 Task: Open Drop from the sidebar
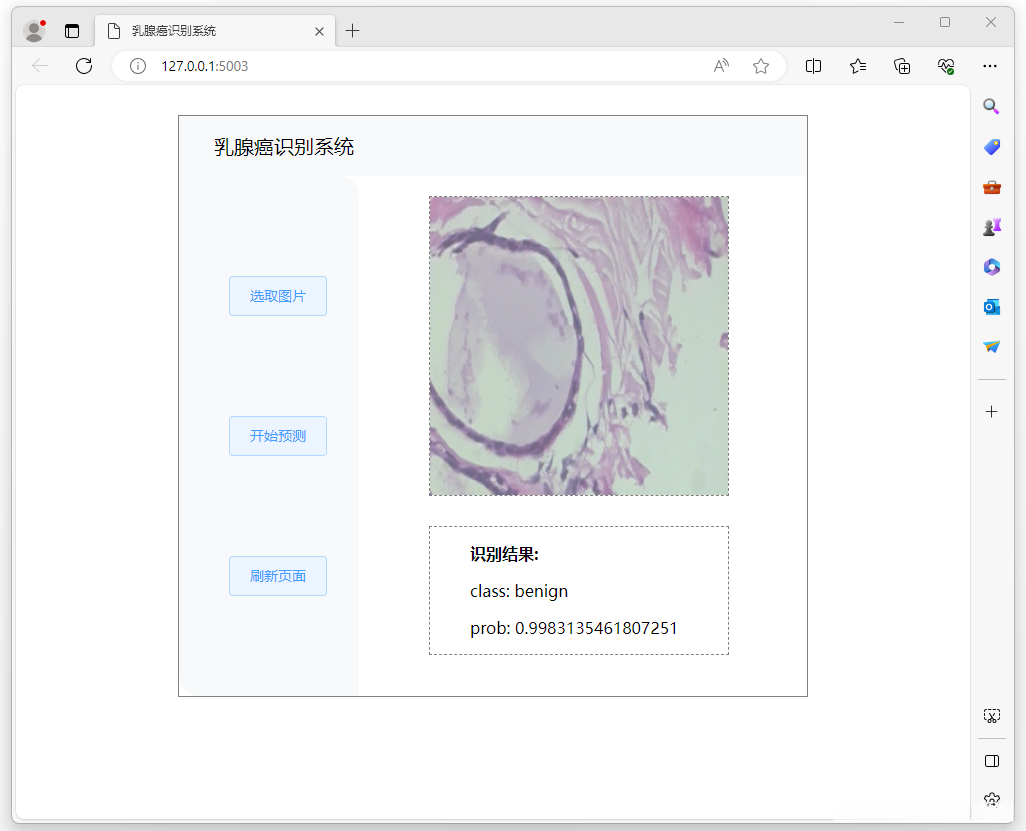[x=991, y=347]
